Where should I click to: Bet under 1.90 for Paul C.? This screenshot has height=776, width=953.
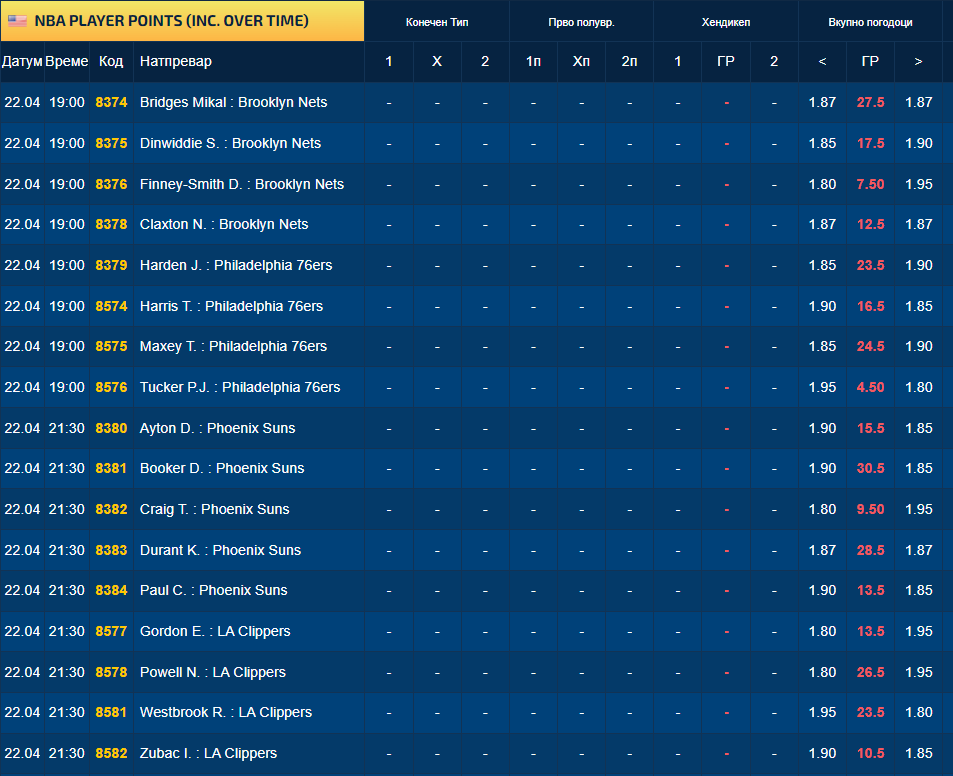point(822,589)
